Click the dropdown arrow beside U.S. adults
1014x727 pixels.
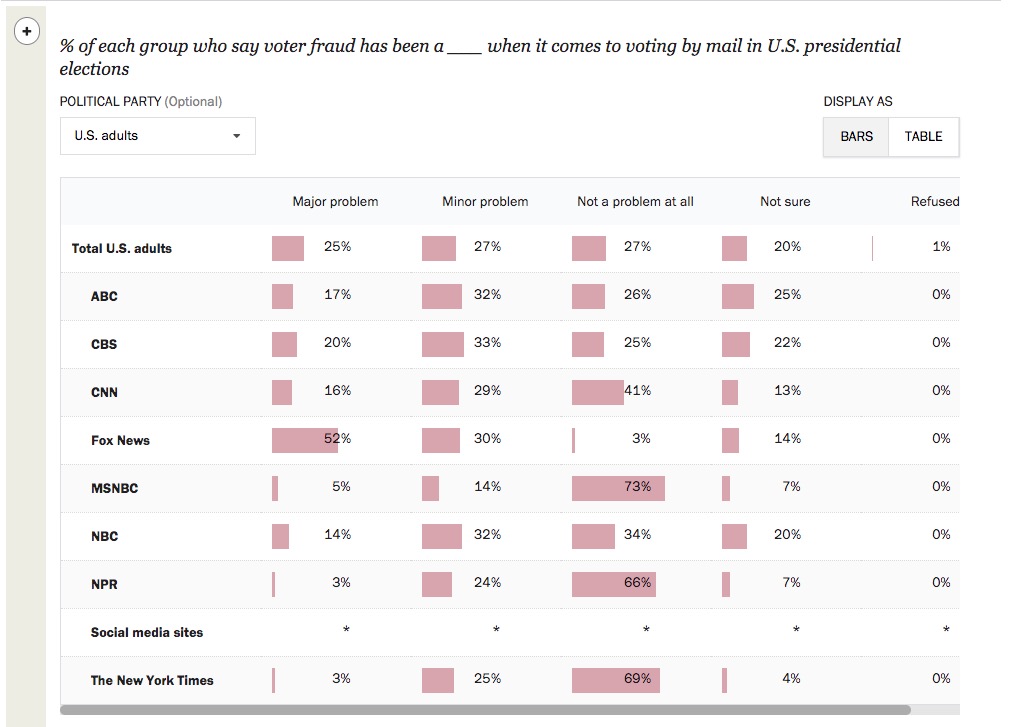pyautogui.click(x=237, y=136)
